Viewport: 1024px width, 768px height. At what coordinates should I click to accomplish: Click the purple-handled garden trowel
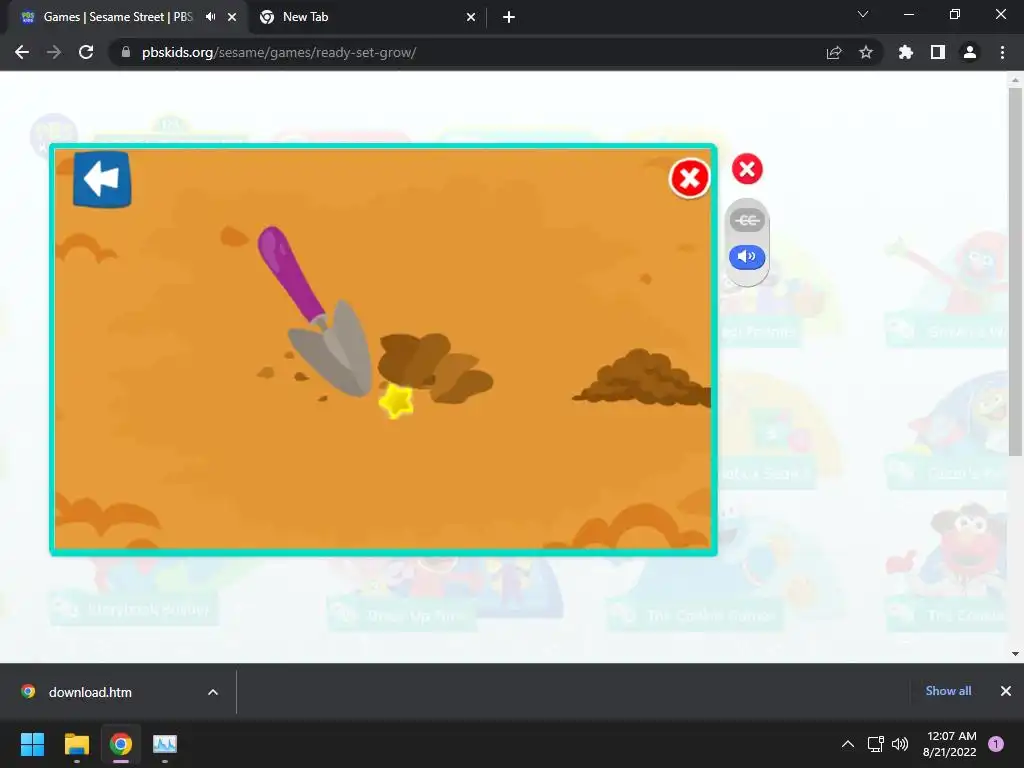[315, 311]
